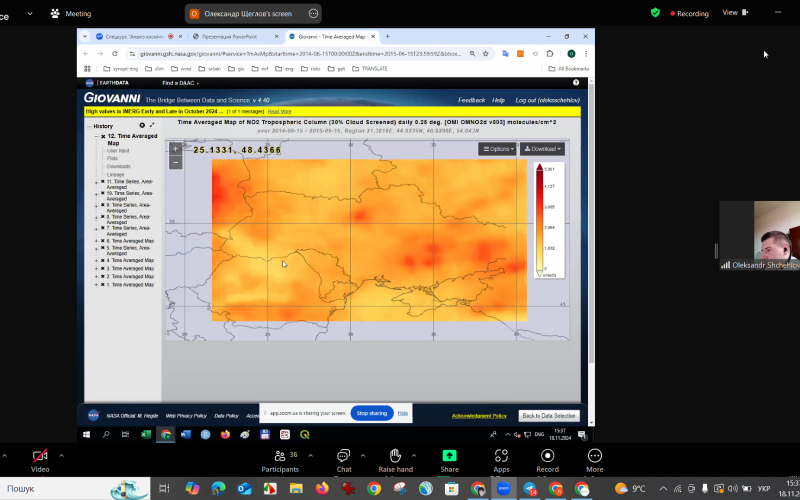Expand the 11. Time Series entry
The height and width of the screenshot is (500, 800).
(x=96, y=182)
